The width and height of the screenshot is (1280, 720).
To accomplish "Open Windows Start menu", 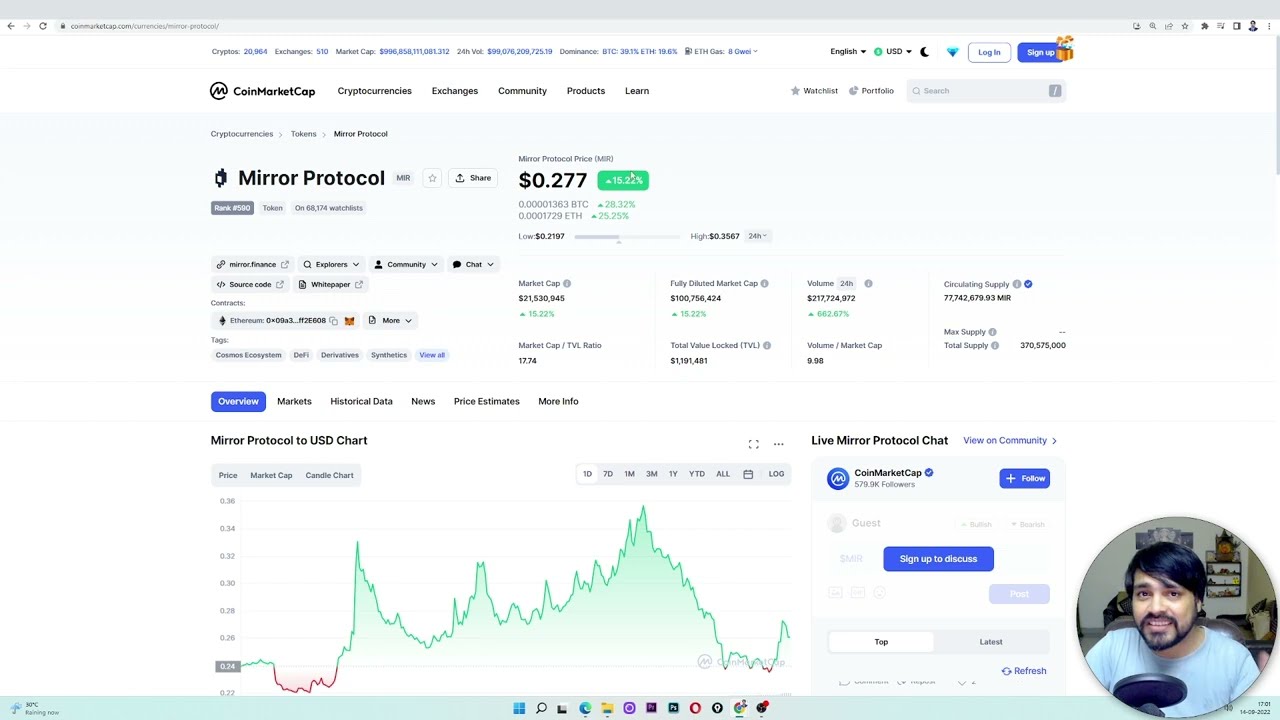I will click(519, 708).
